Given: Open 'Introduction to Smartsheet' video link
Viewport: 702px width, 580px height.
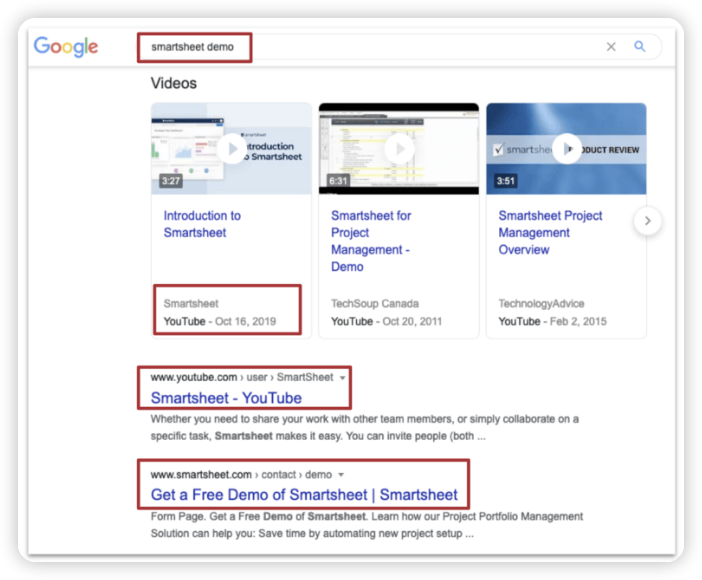Looking at the screenshot, I should tap(202, 224).
